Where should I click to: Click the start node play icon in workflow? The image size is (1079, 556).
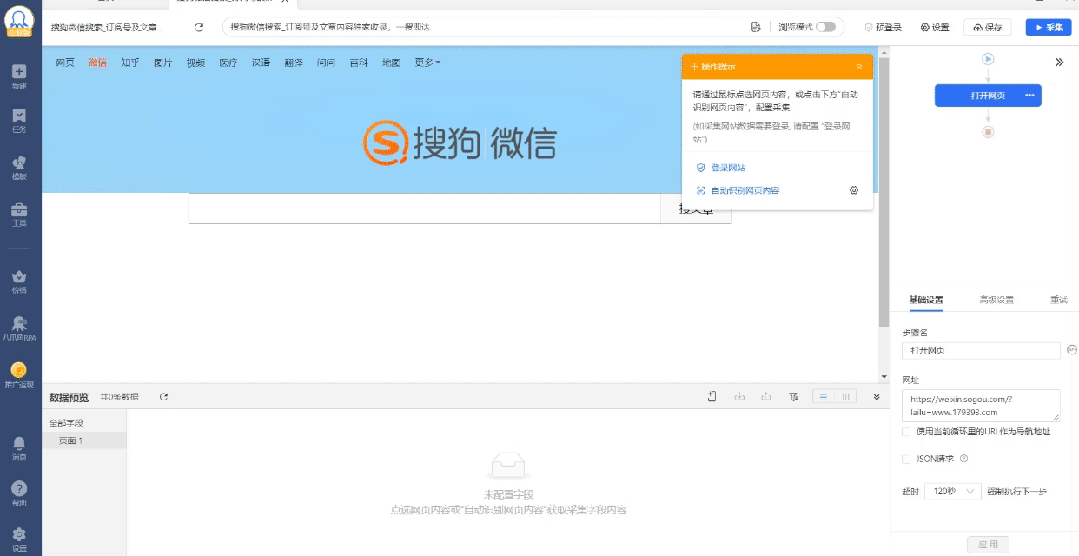pyautogui.click(x=988, y=60)
